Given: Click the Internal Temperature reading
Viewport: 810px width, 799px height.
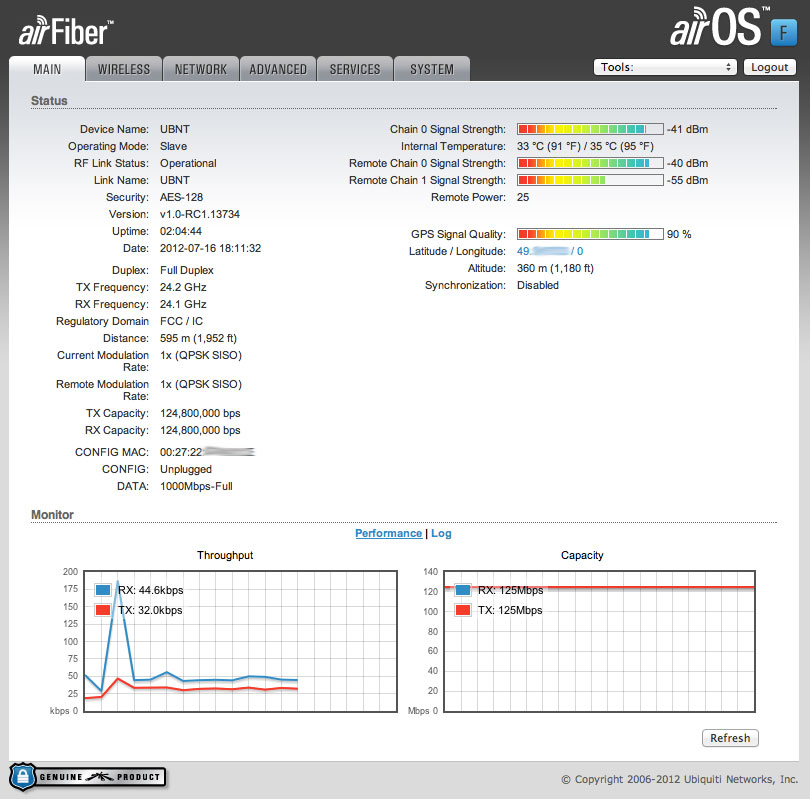Looking at the screenshot, I should pyautogui.click(x=585, y=146).
